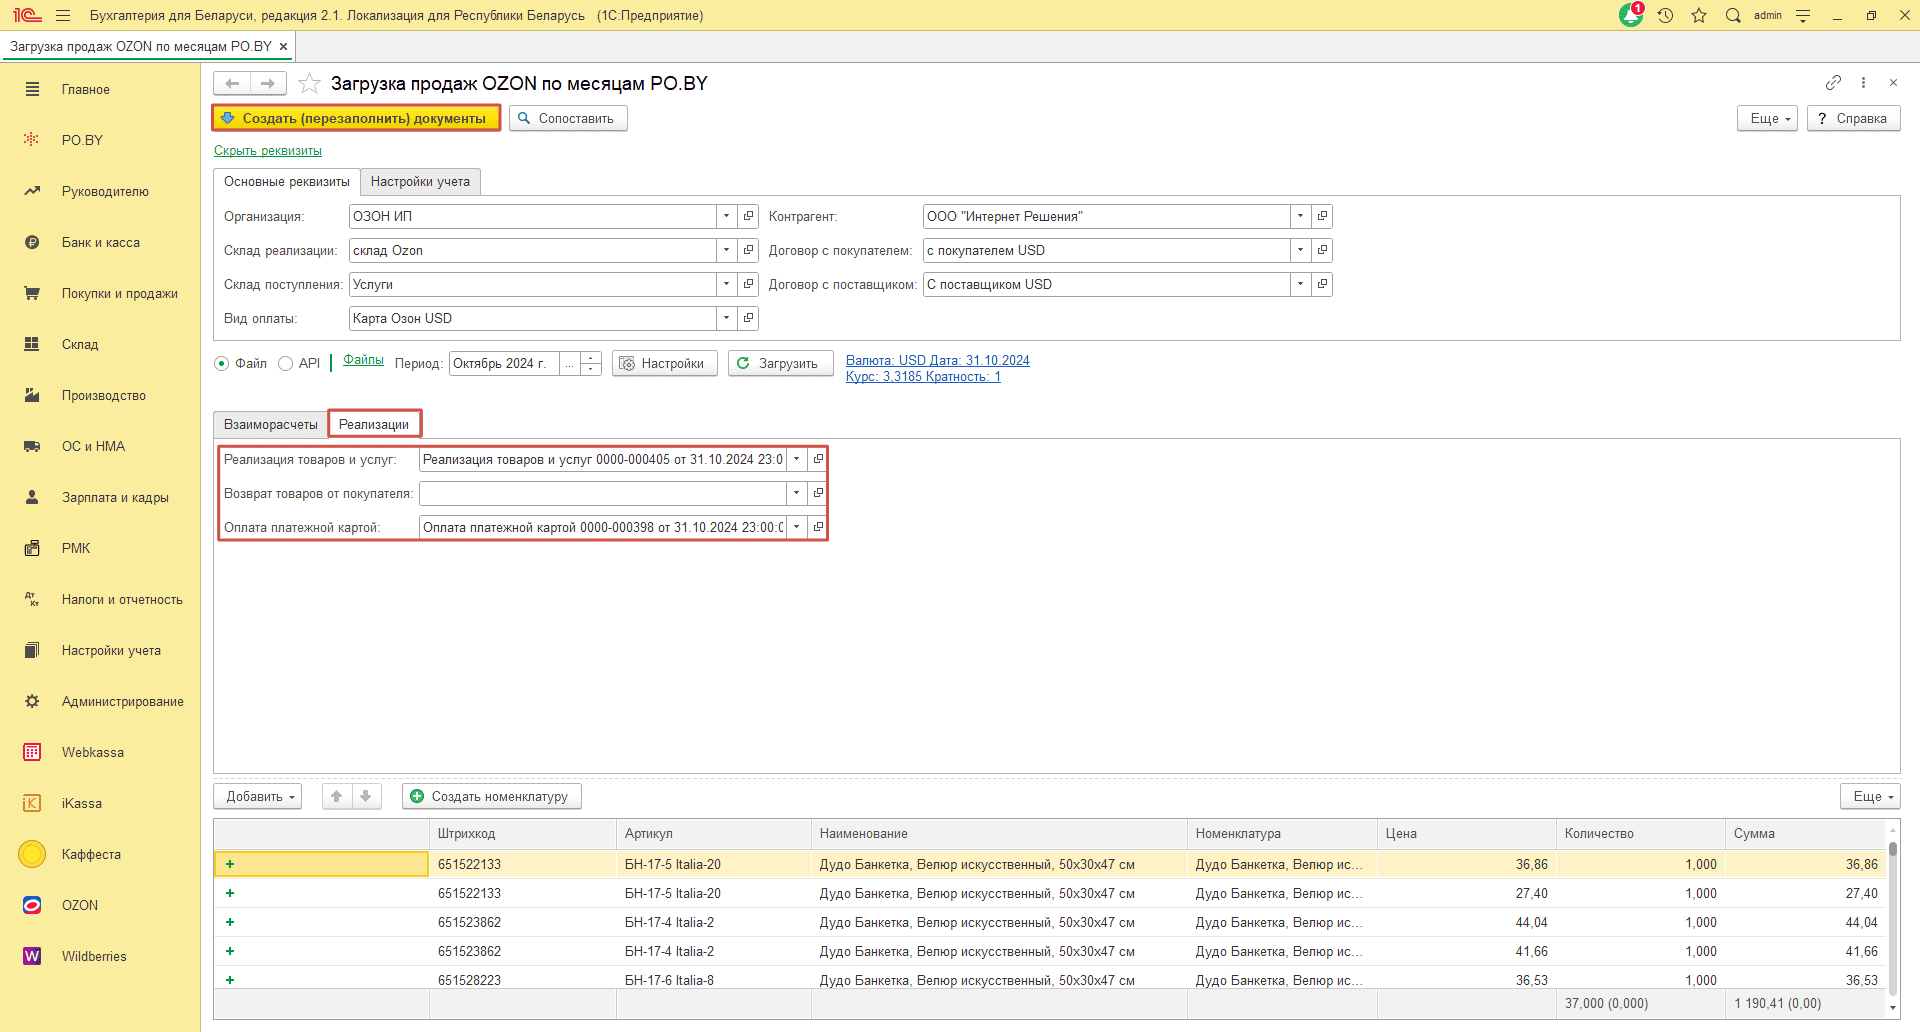Open Банк и касса section
Viewport: 1920px width, 1032px height.
100,243
